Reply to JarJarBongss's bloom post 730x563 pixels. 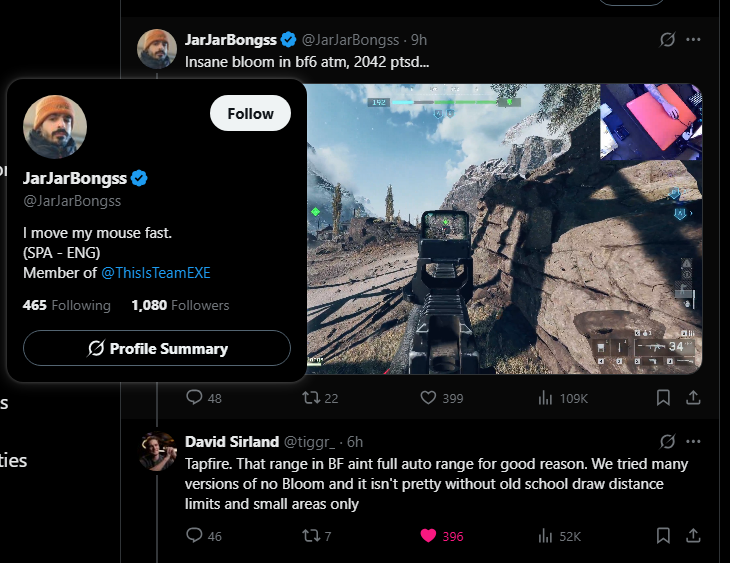point(195,398)
